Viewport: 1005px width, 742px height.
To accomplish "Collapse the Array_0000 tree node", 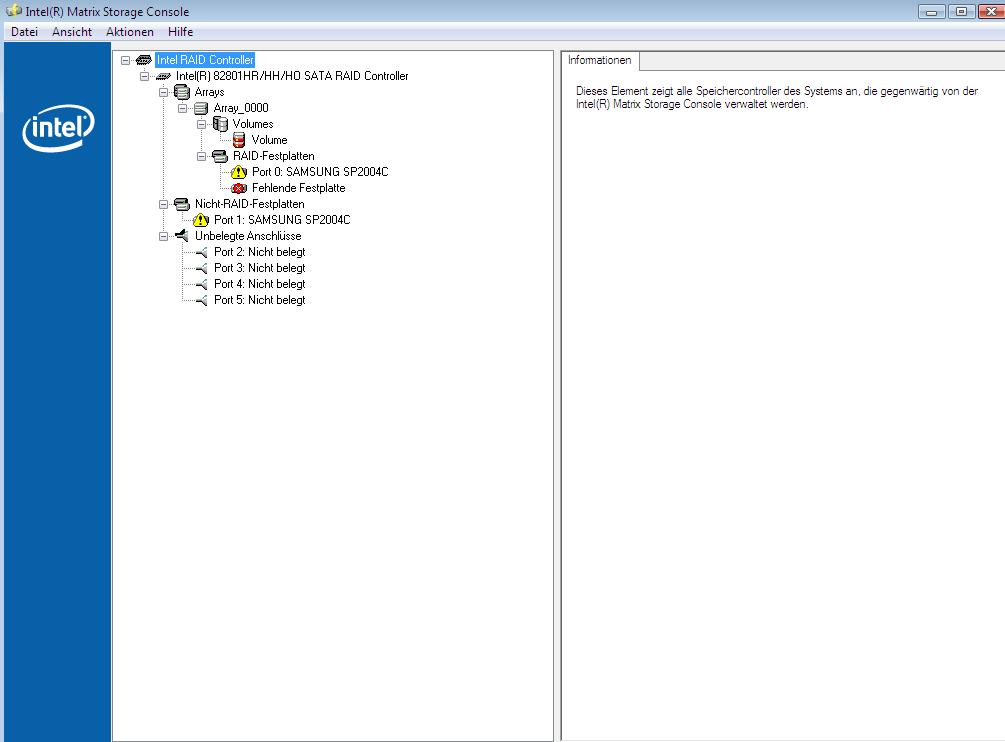I will pyautogui.click(x=183, y=108).
